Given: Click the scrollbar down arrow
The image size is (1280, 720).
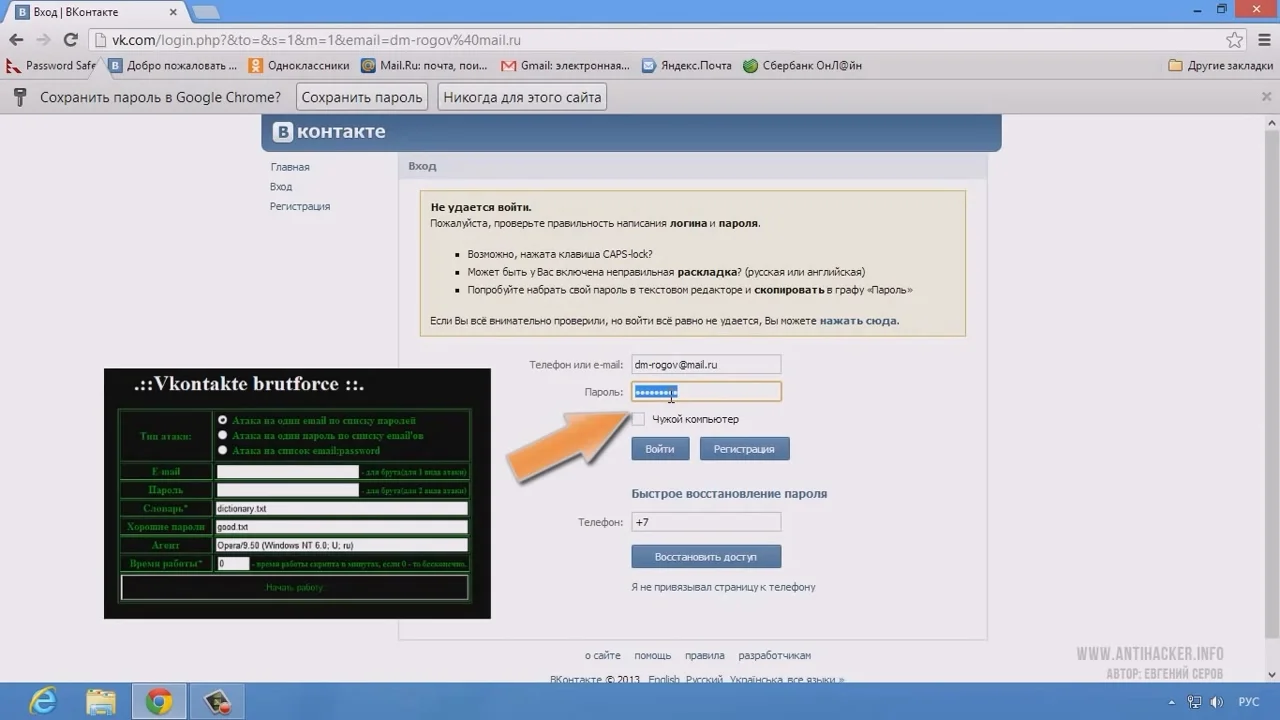Looking at the screenshot, I should click(x=1271, y=676).
